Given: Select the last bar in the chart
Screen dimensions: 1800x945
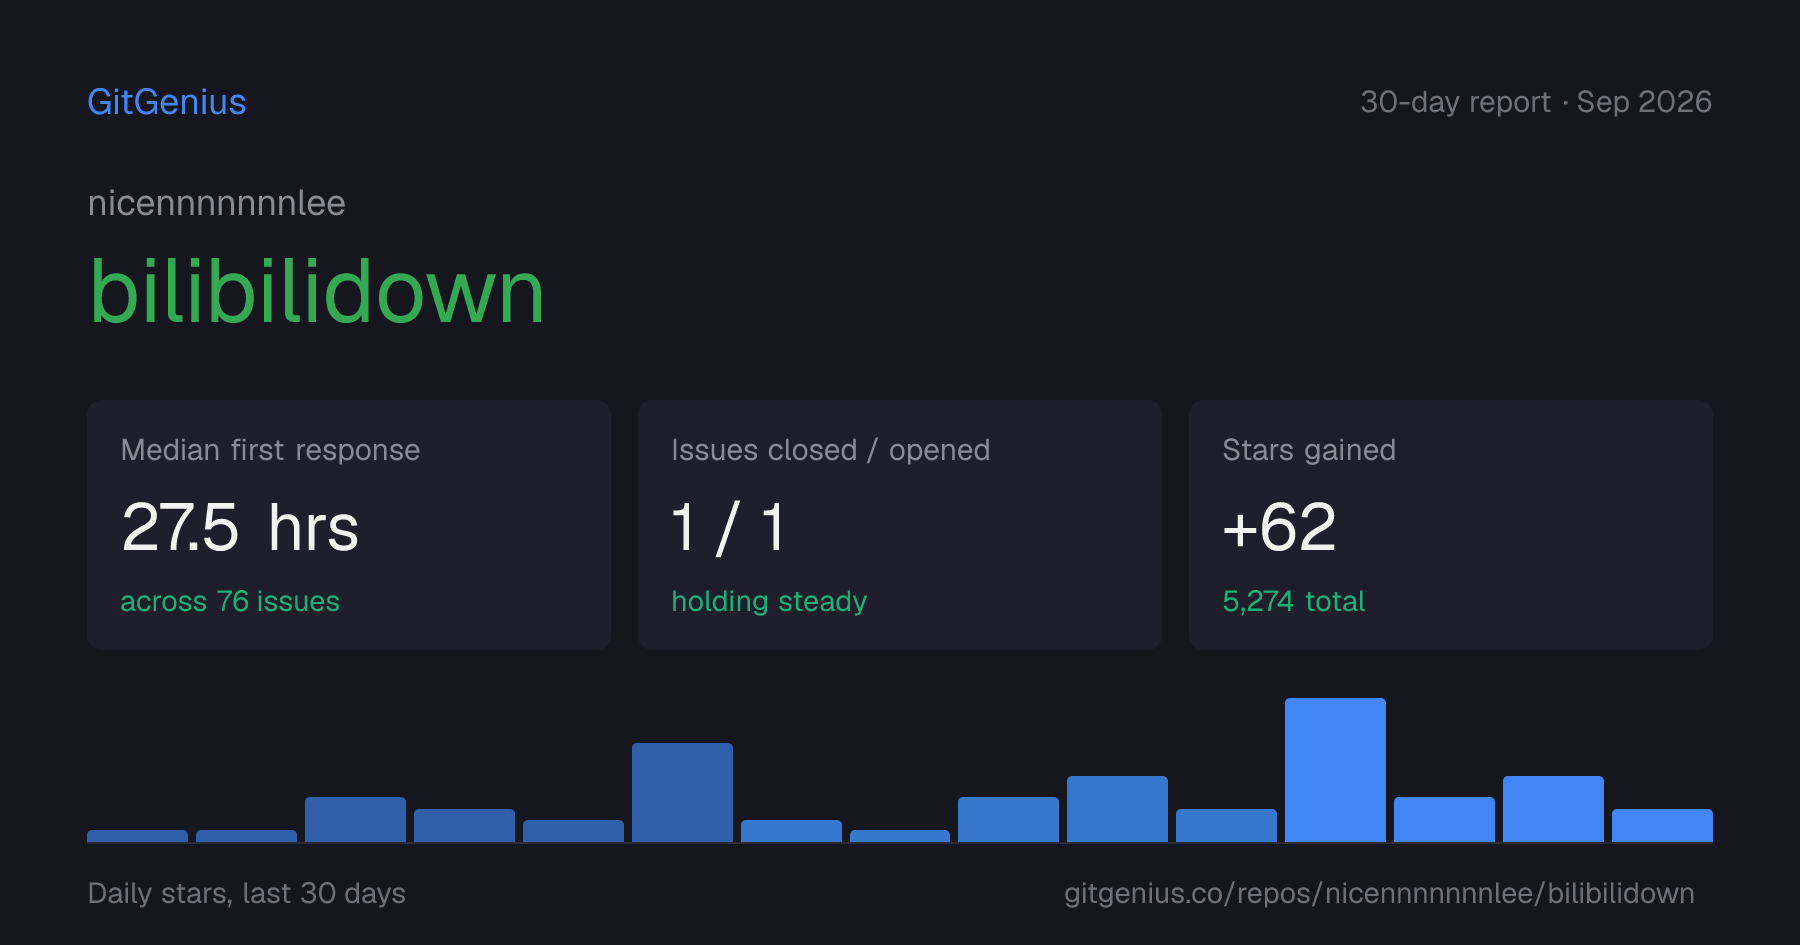Looking at the screenshot, I should click(1662, 825).
